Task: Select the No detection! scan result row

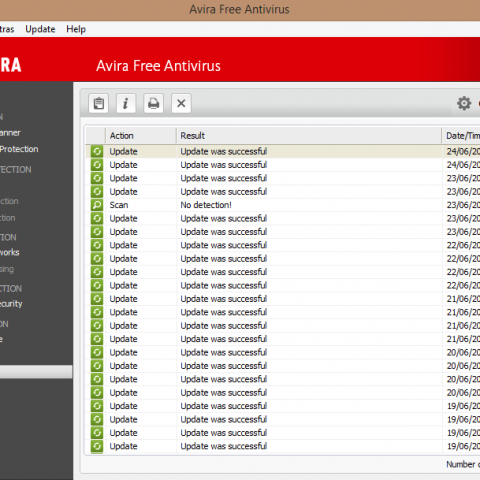Action: [x=283, y=205]
